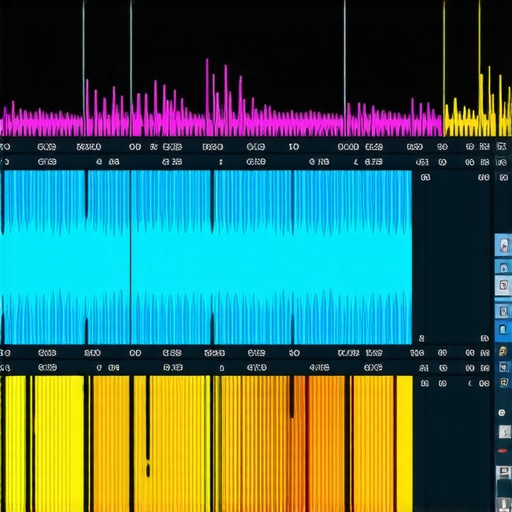Select the magenta spectrum waveform display
512x512 pixels.
tap(221, 98)
